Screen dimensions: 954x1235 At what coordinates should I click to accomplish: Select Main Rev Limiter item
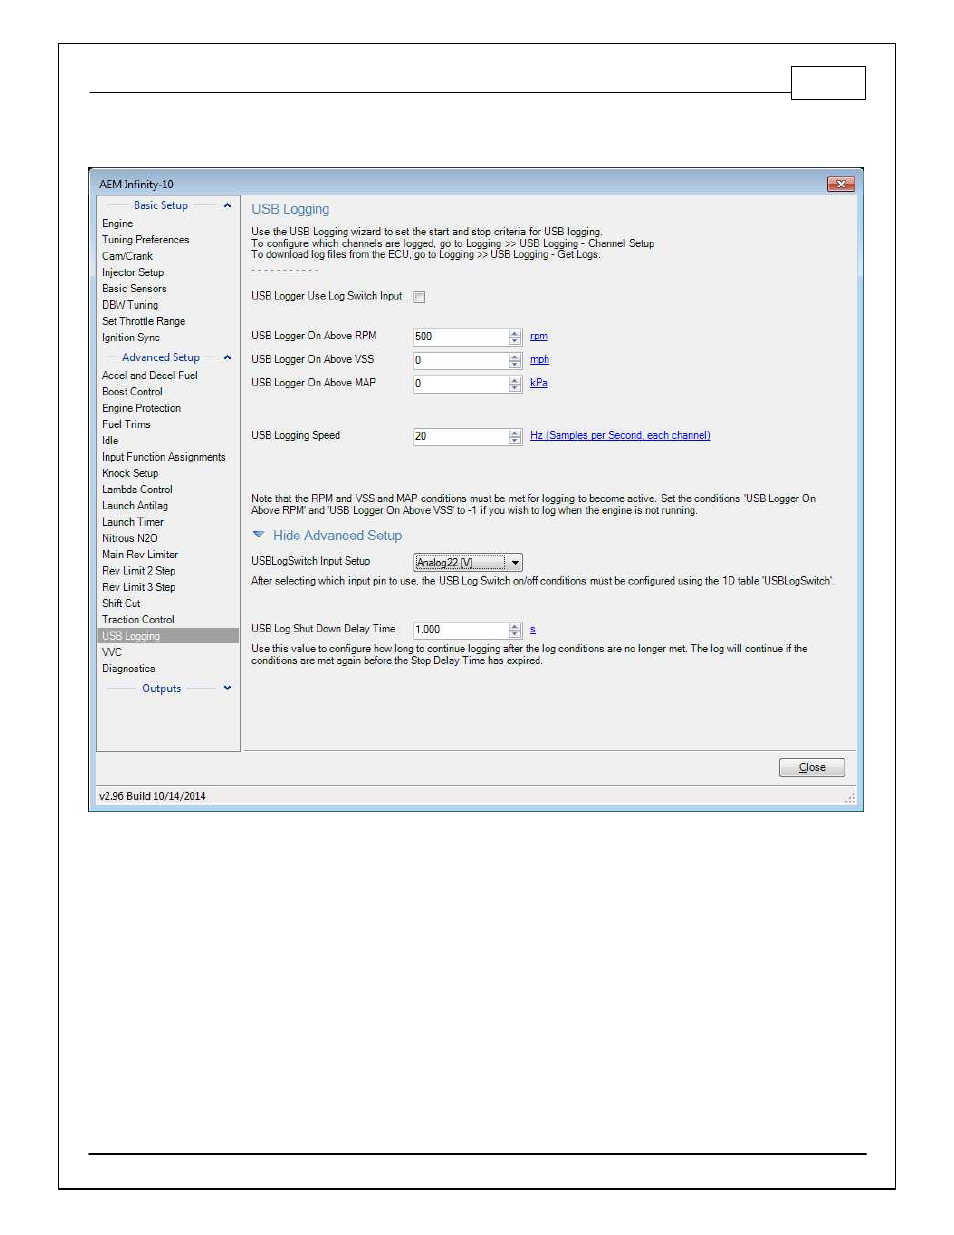point(140,555)
